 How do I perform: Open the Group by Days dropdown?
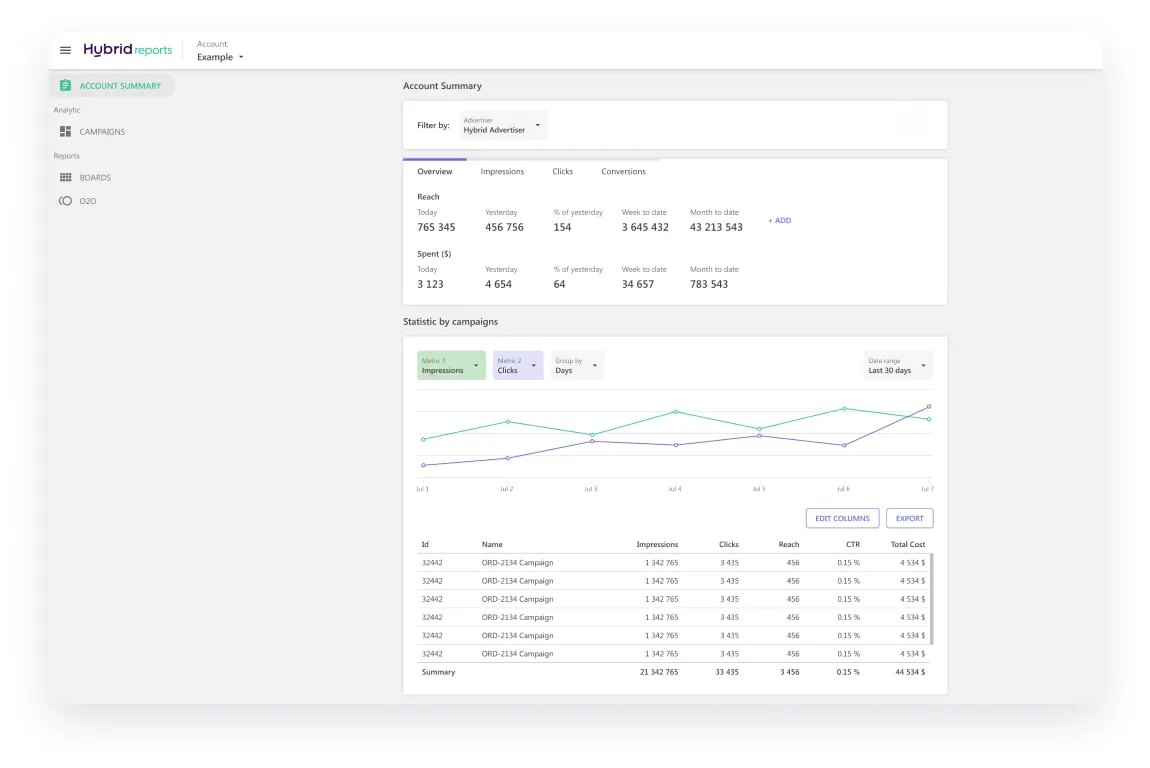[x=576, y=365]
